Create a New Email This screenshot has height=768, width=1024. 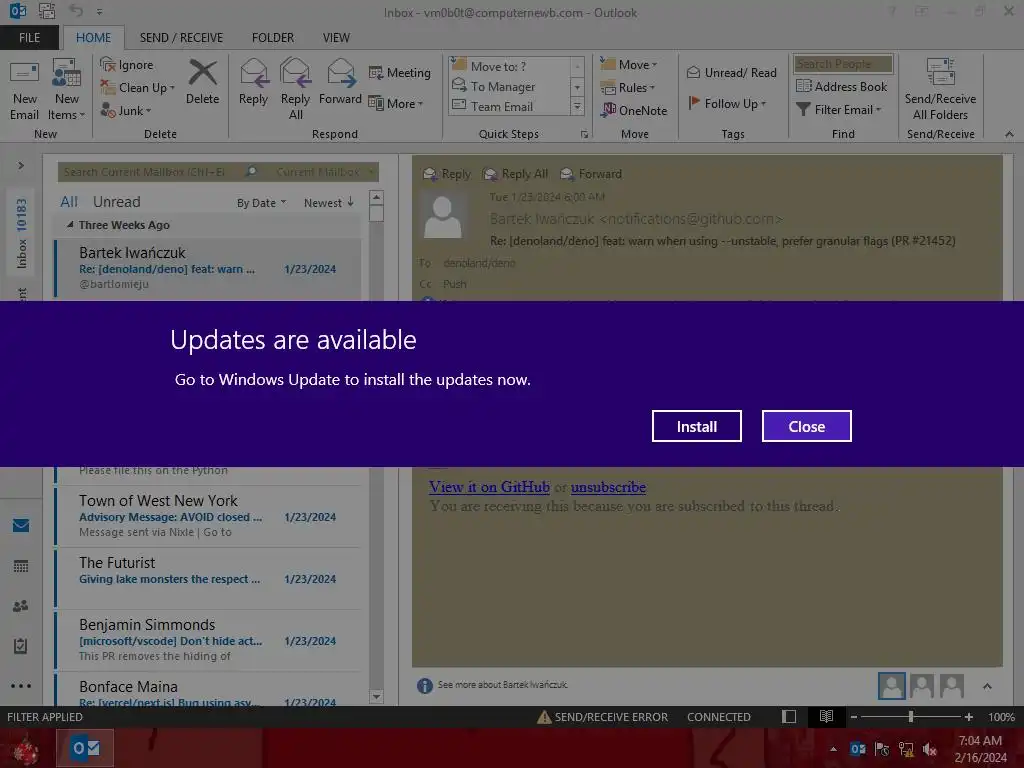pyautogui.click(x=24, y=90)
